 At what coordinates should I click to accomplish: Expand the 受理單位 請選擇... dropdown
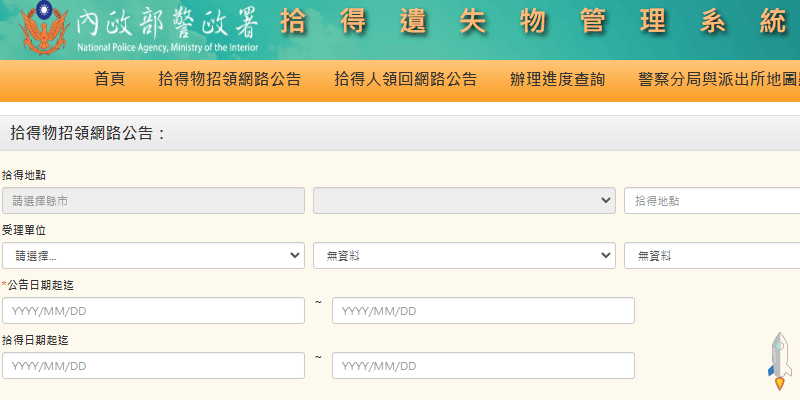coord(153,256)
